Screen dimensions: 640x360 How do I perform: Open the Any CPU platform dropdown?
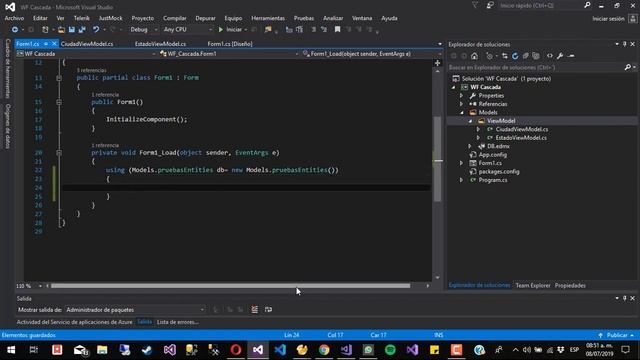[x=188, y=29]
